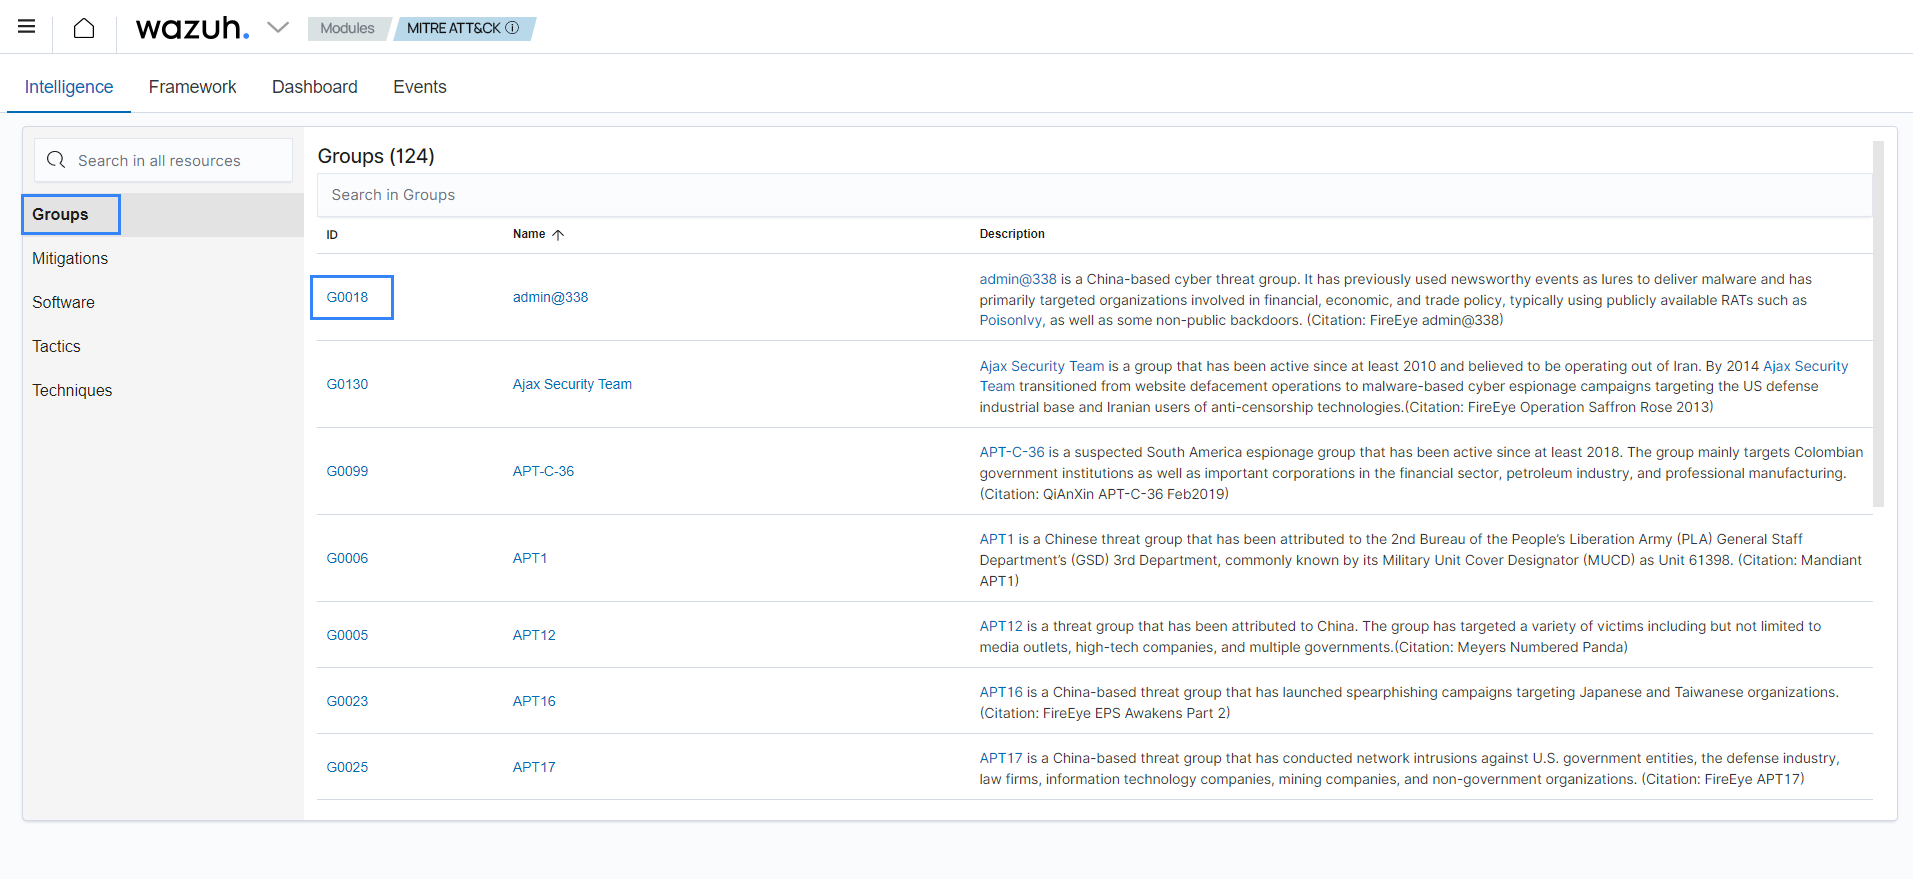Switch to the Events tab

pyautogui.click(x=420, y=87)
